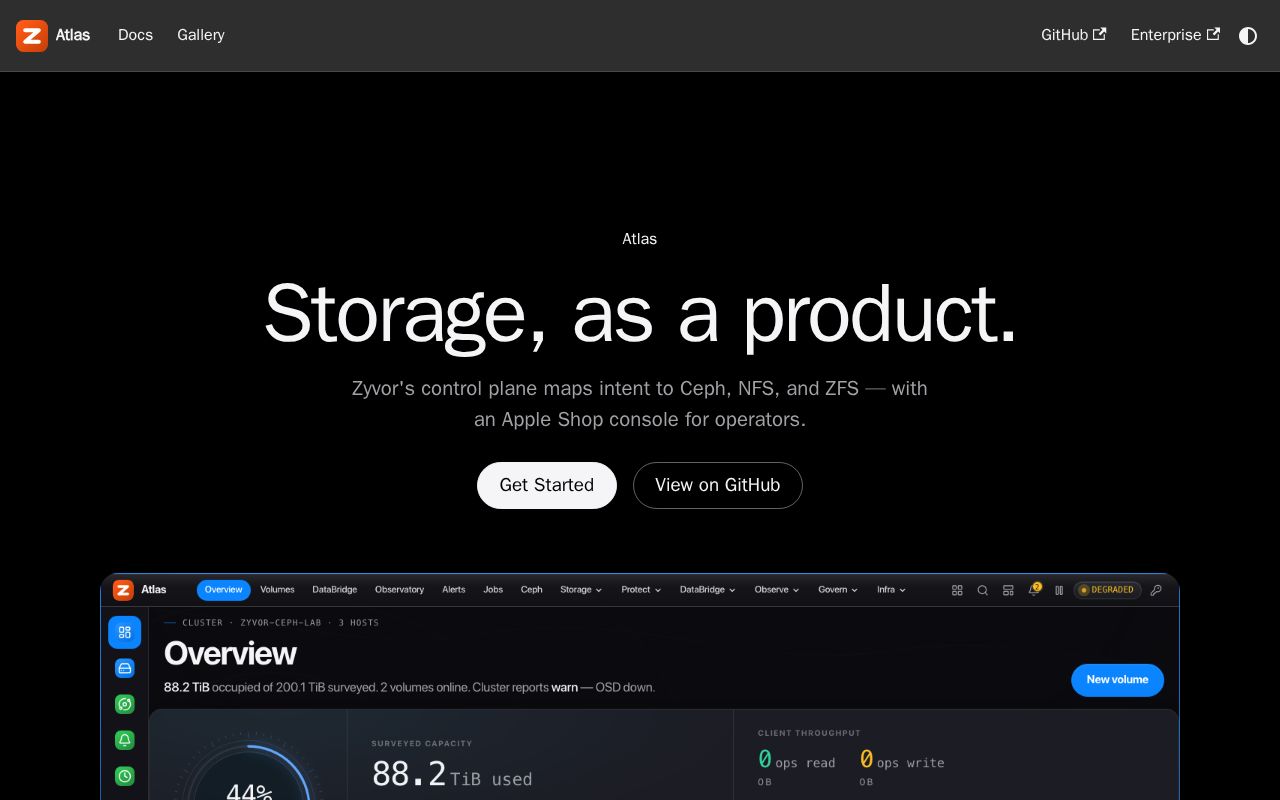1280x800 pixels.
Task: Expand the Observe dropdown menu
Action: pyautogui.click(x=777, y=590)
